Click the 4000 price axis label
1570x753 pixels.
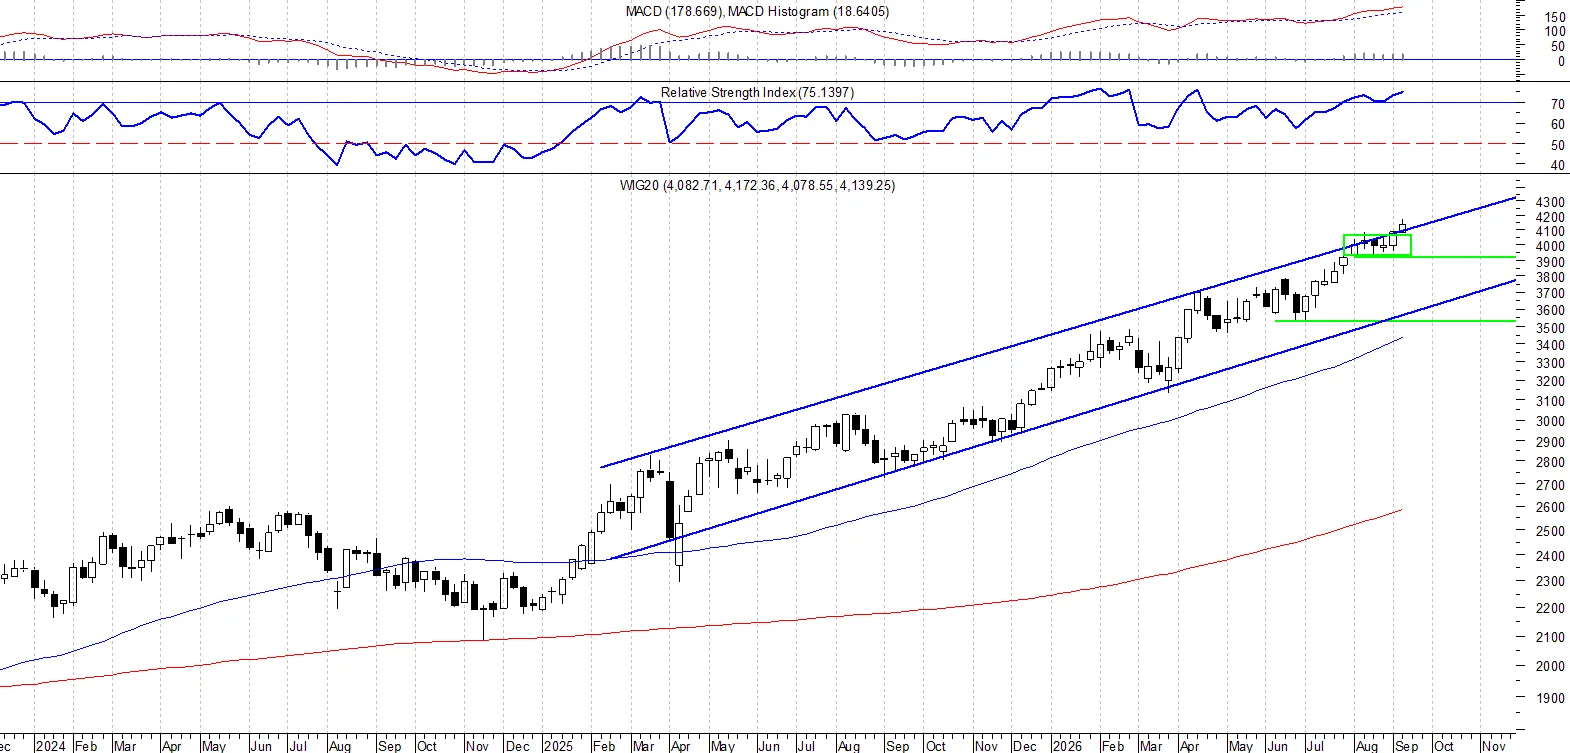[x=1551, y=247]
